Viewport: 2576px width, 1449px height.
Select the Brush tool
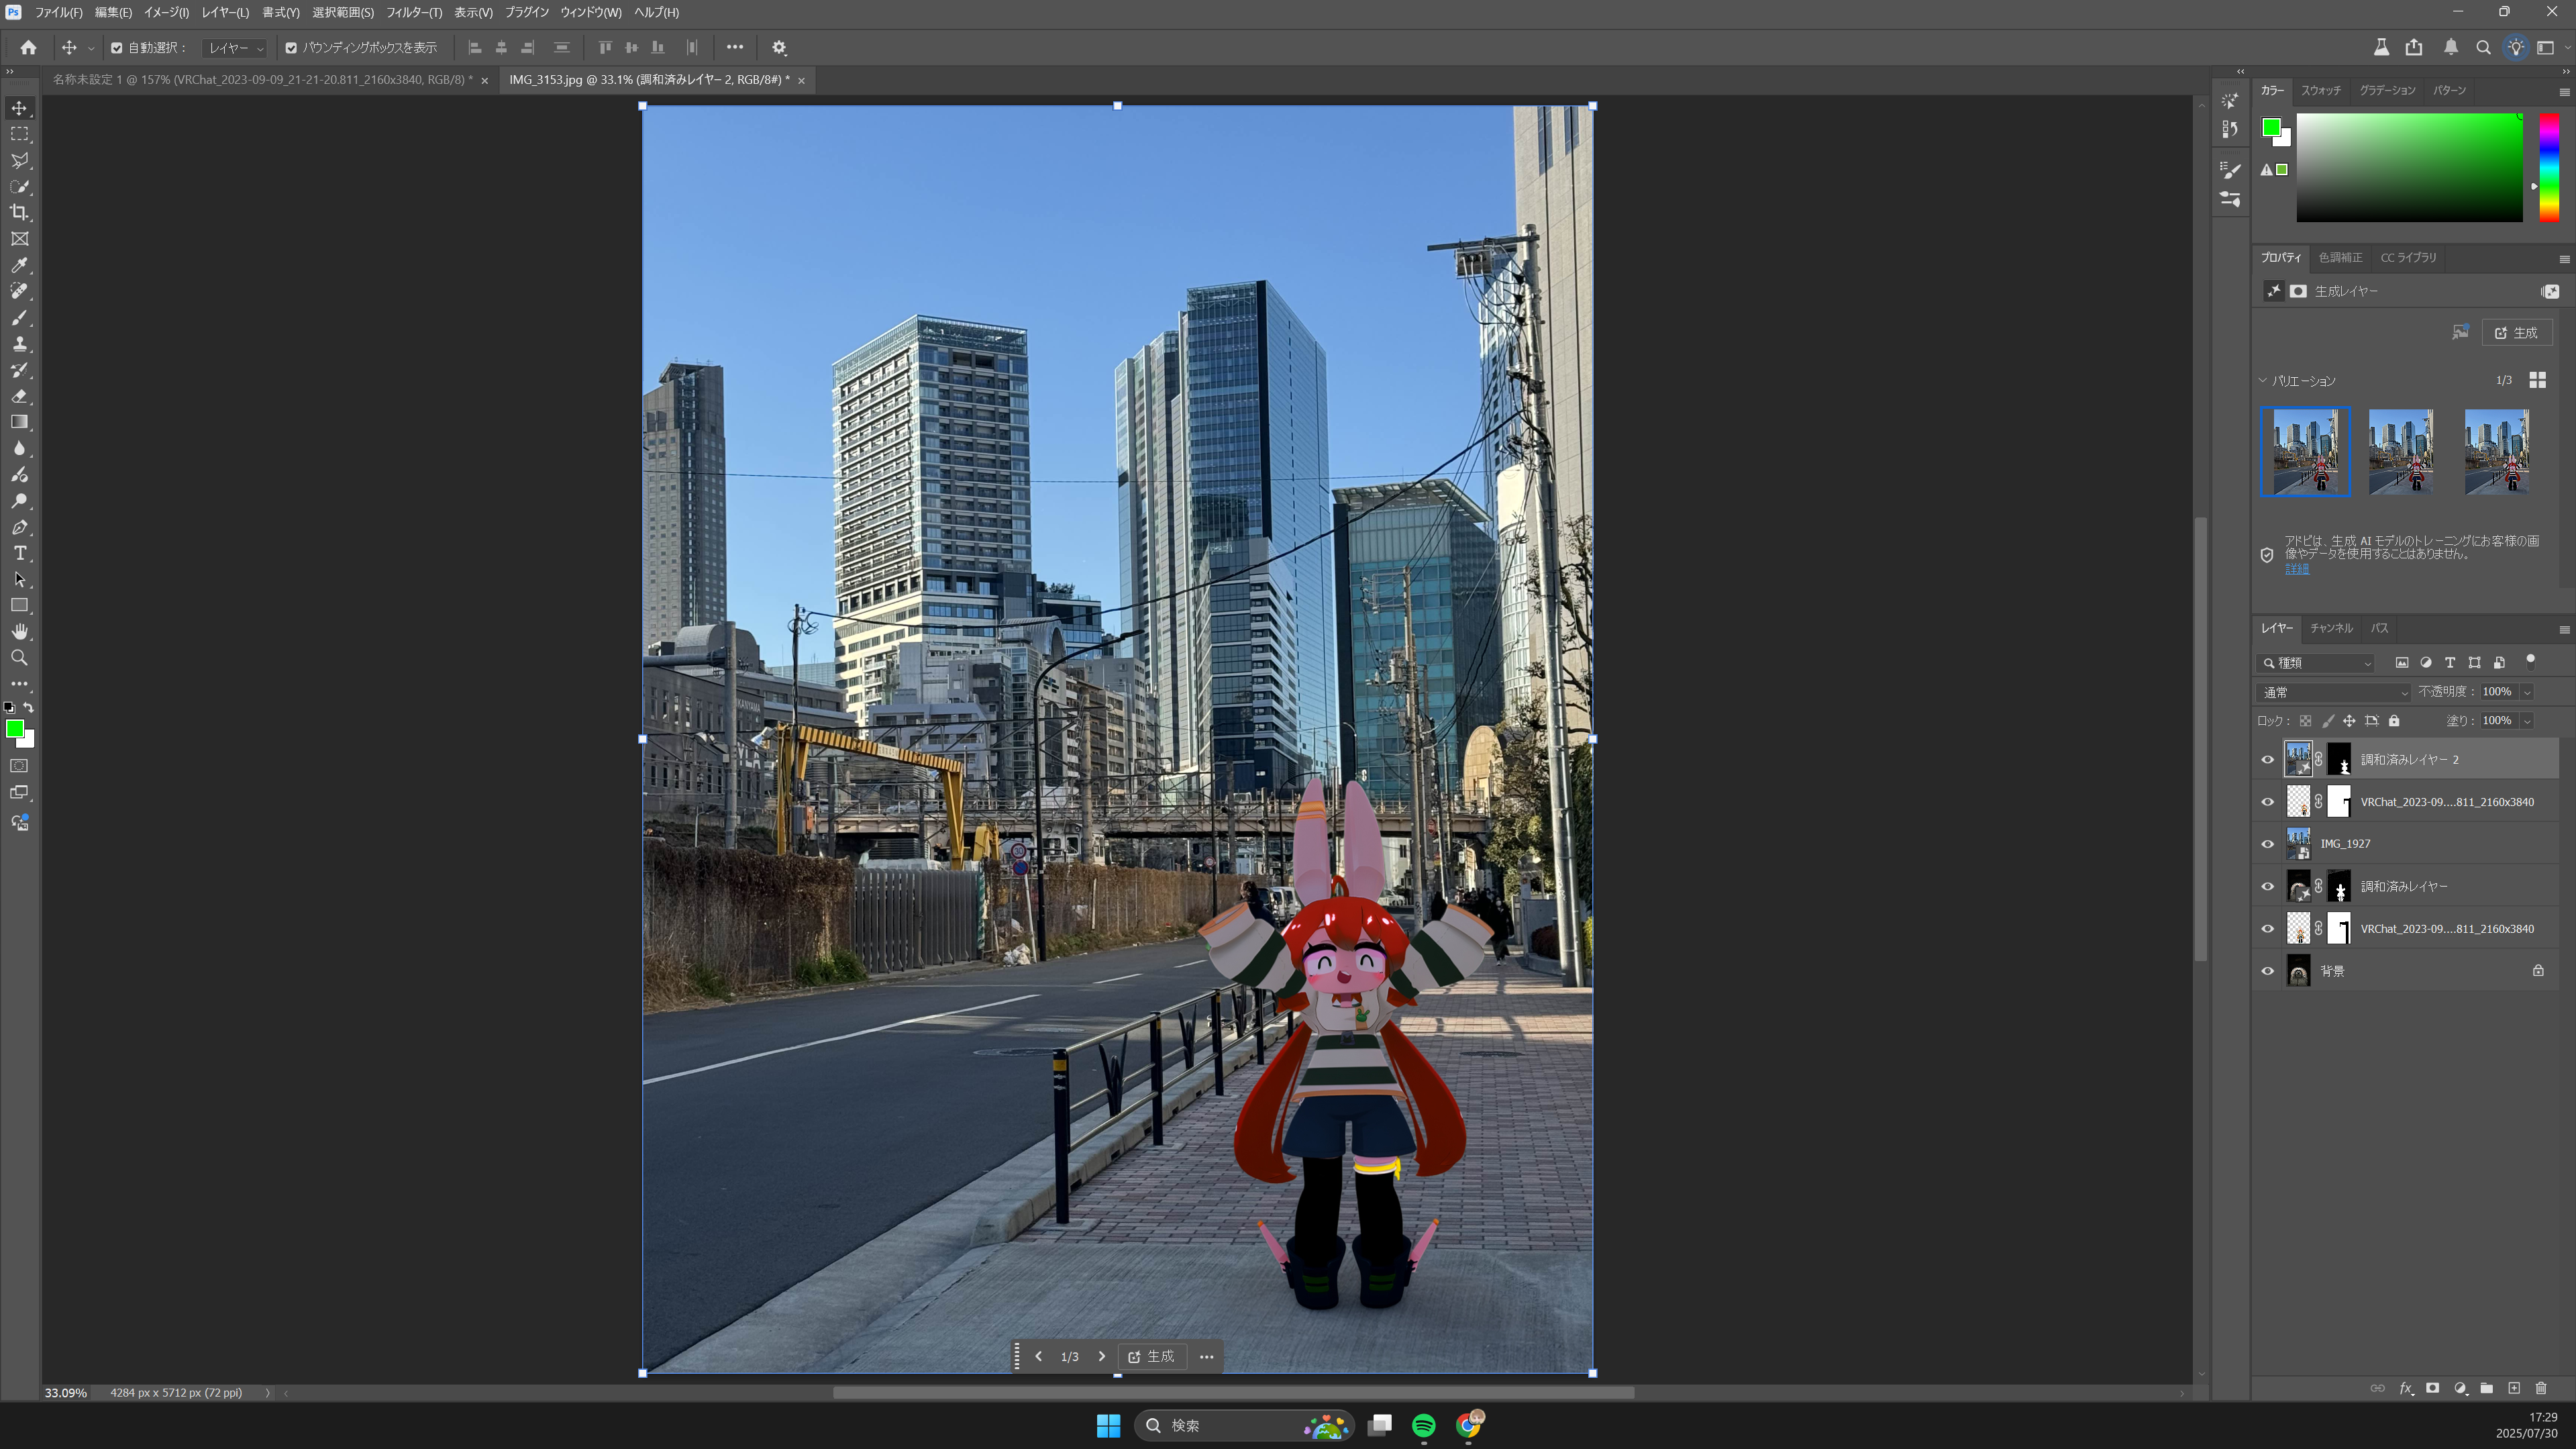coord(19,317)
